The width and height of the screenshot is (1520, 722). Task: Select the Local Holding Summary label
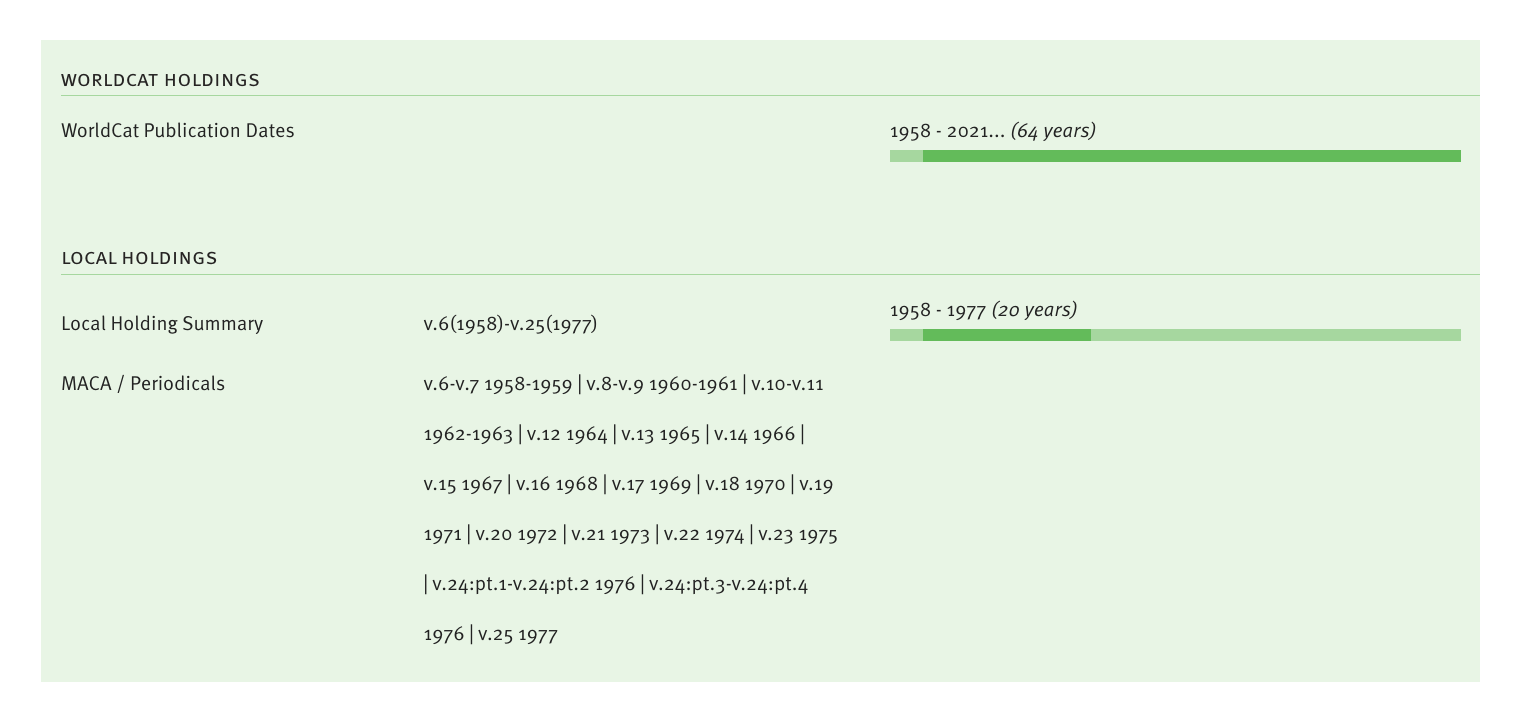coord(162,324)
